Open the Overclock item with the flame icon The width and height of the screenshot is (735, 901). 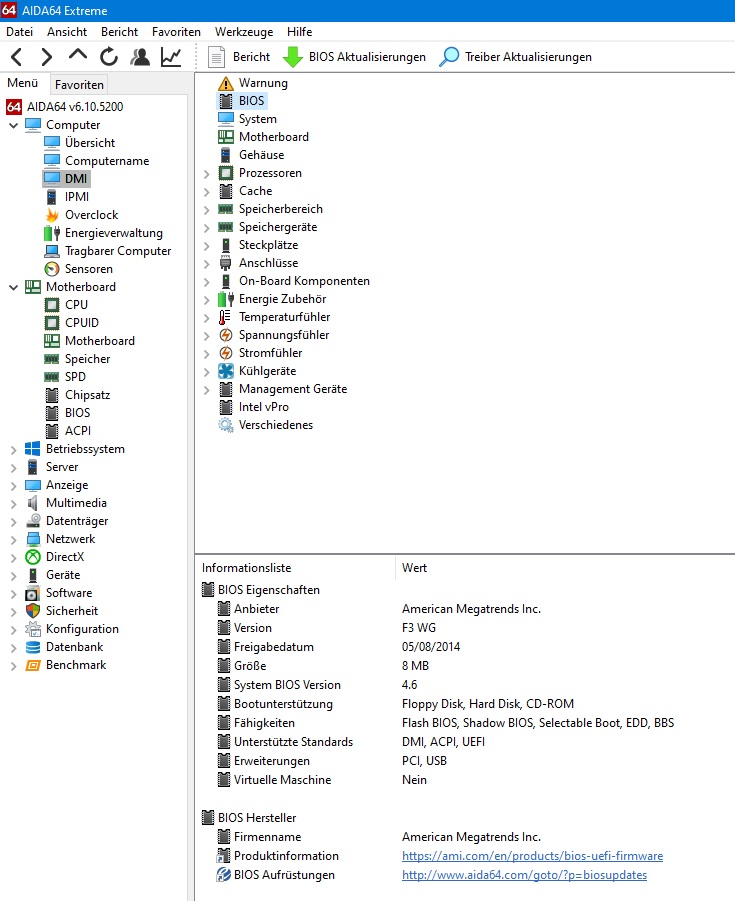(82, 215)
